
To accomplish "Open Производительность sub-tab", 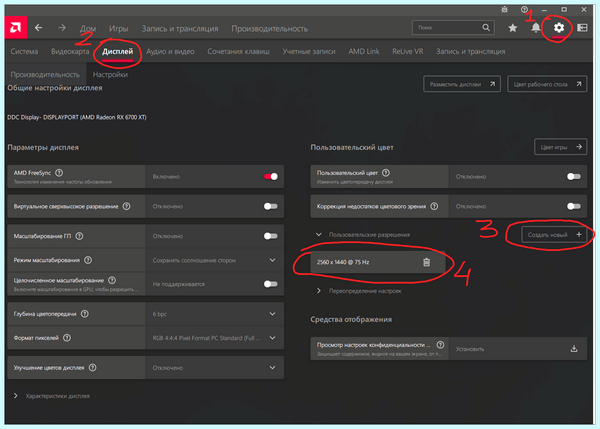I will pyautogui.click(x=45, y=74).
